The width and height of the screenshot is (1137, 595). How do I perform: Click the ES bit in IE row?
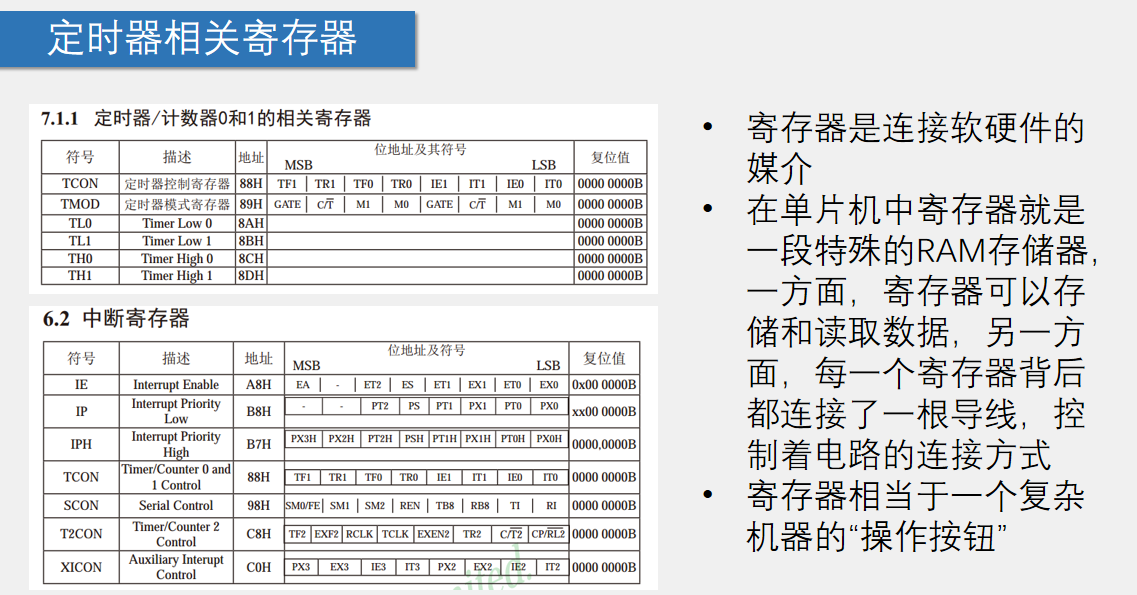pyautogui.click(x=408, y=385)
